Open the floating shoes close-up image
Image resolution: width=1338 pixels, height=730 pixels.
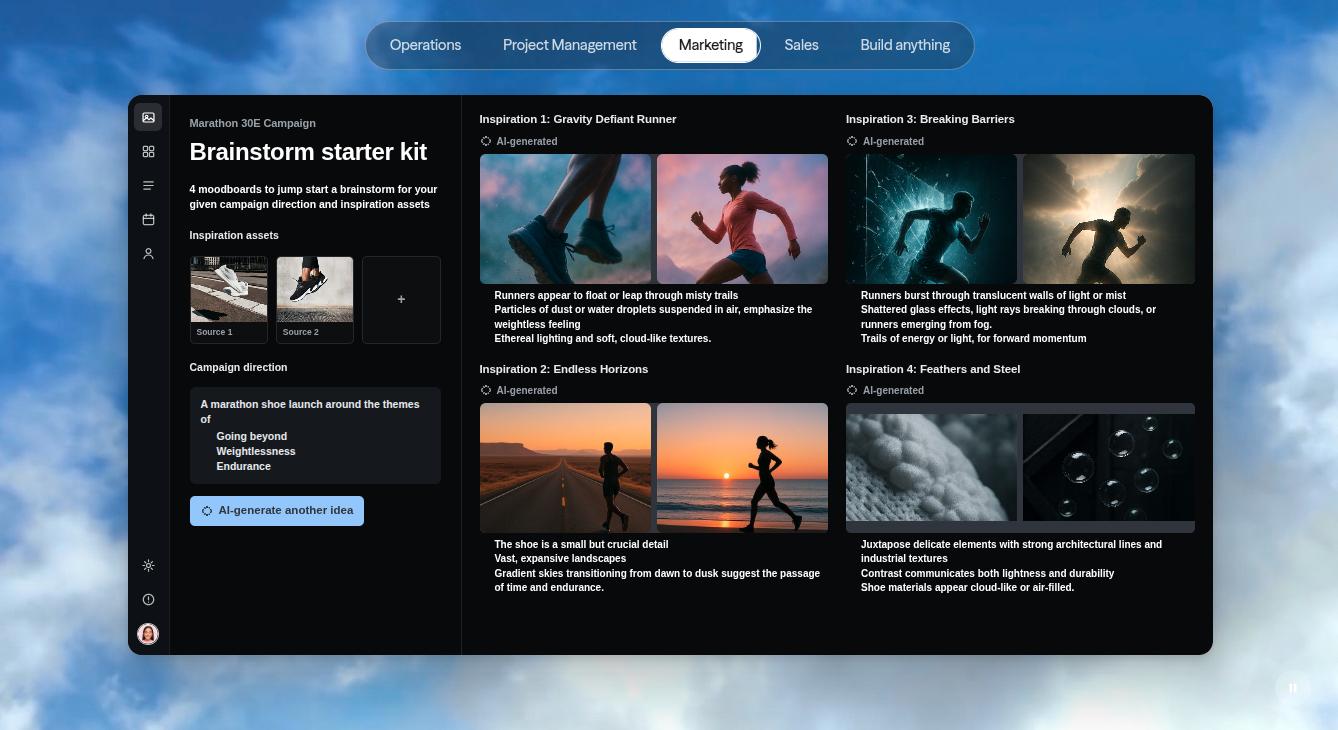coord(565,219)
